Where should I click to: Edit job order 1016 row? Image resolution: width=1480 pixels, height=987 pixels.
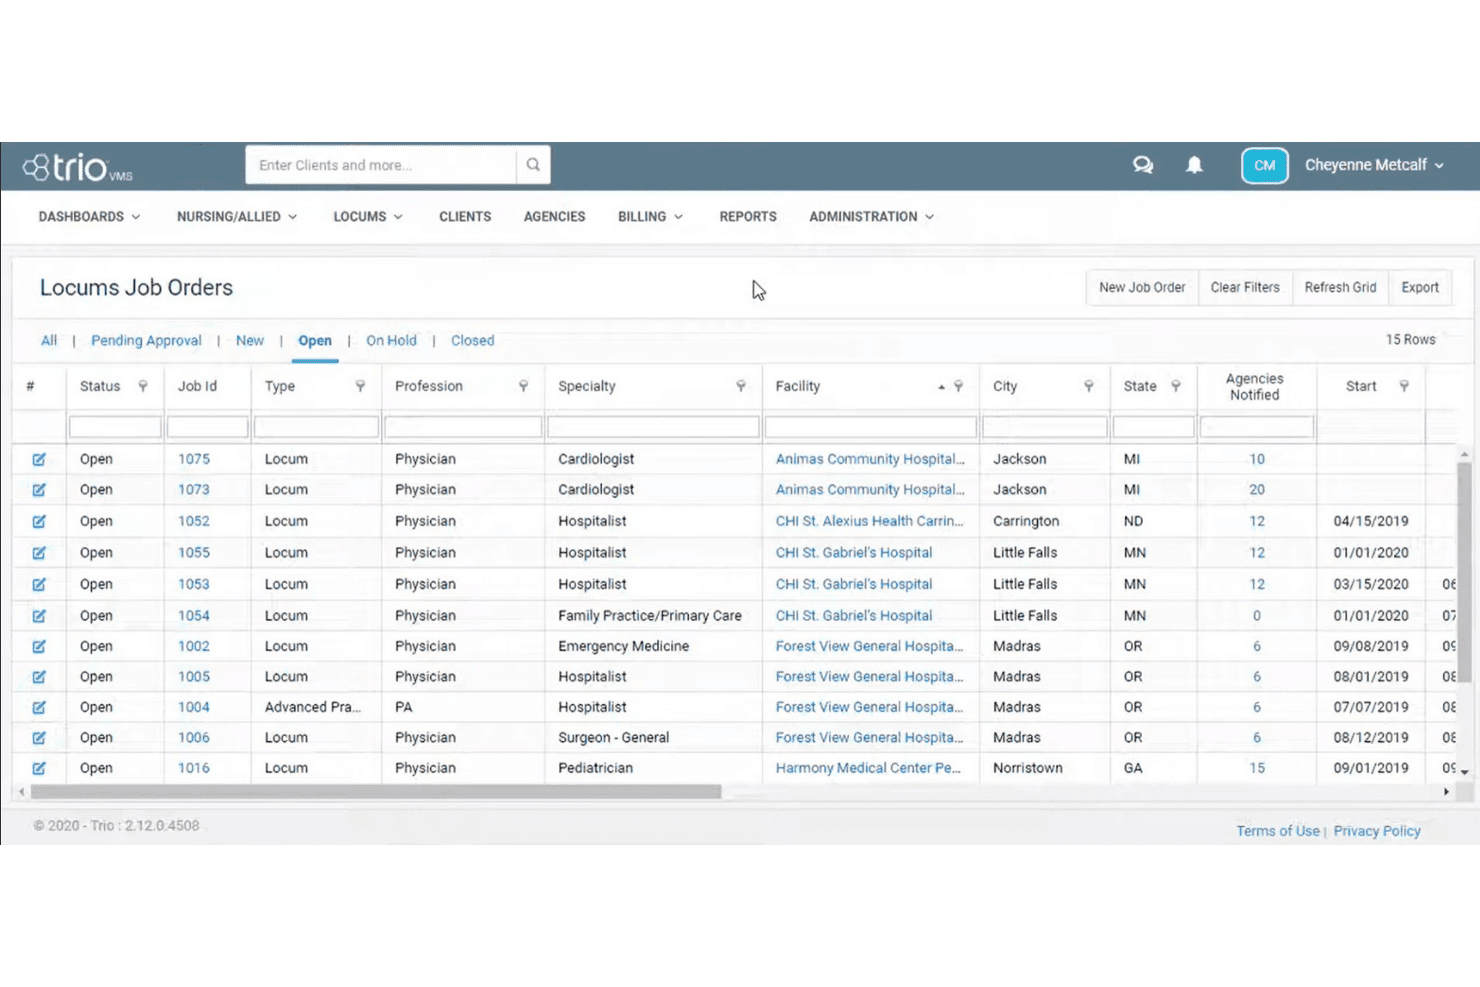coord(39,768)
